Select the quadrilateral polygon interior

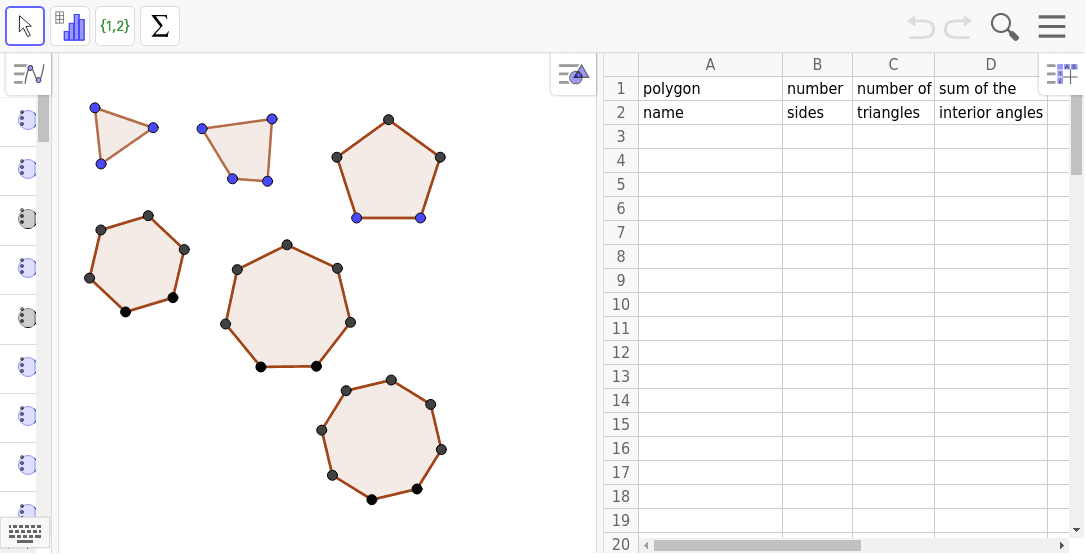coord(242,151)
